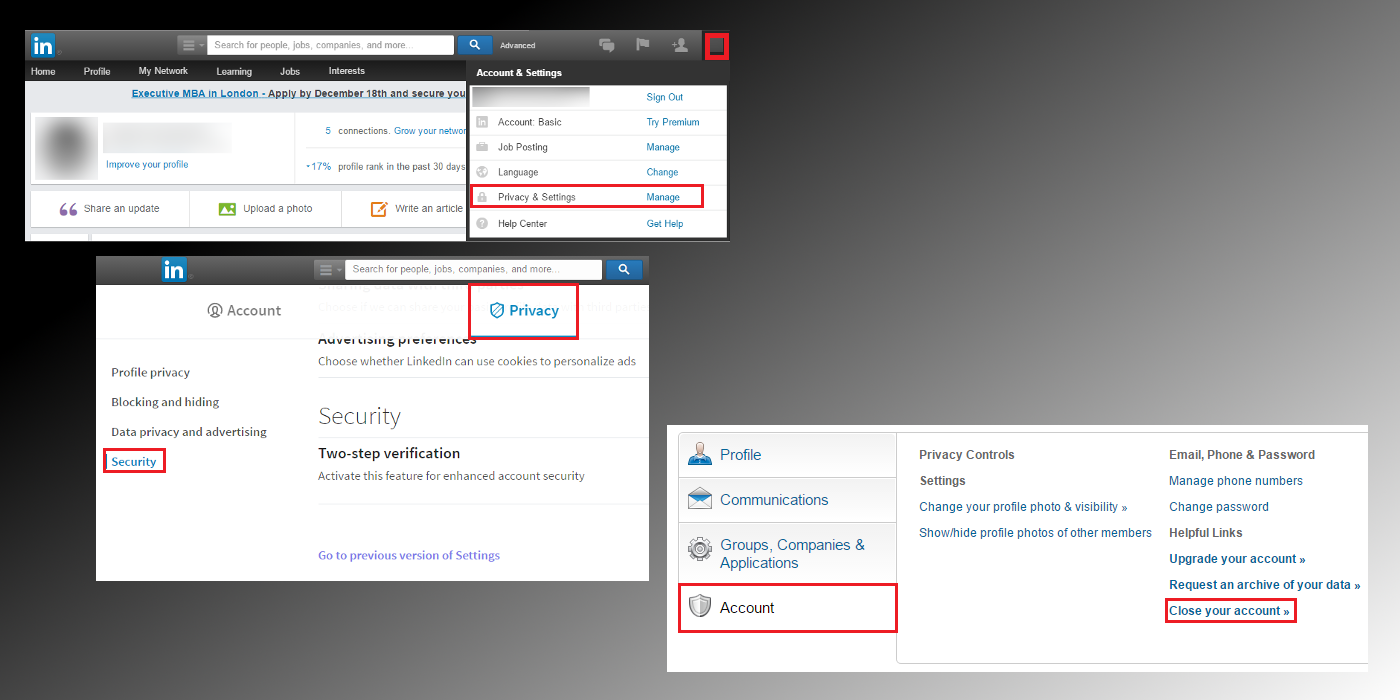
Task: Click LinkedIn logo in the top homepage header
Action: point(43,45)
